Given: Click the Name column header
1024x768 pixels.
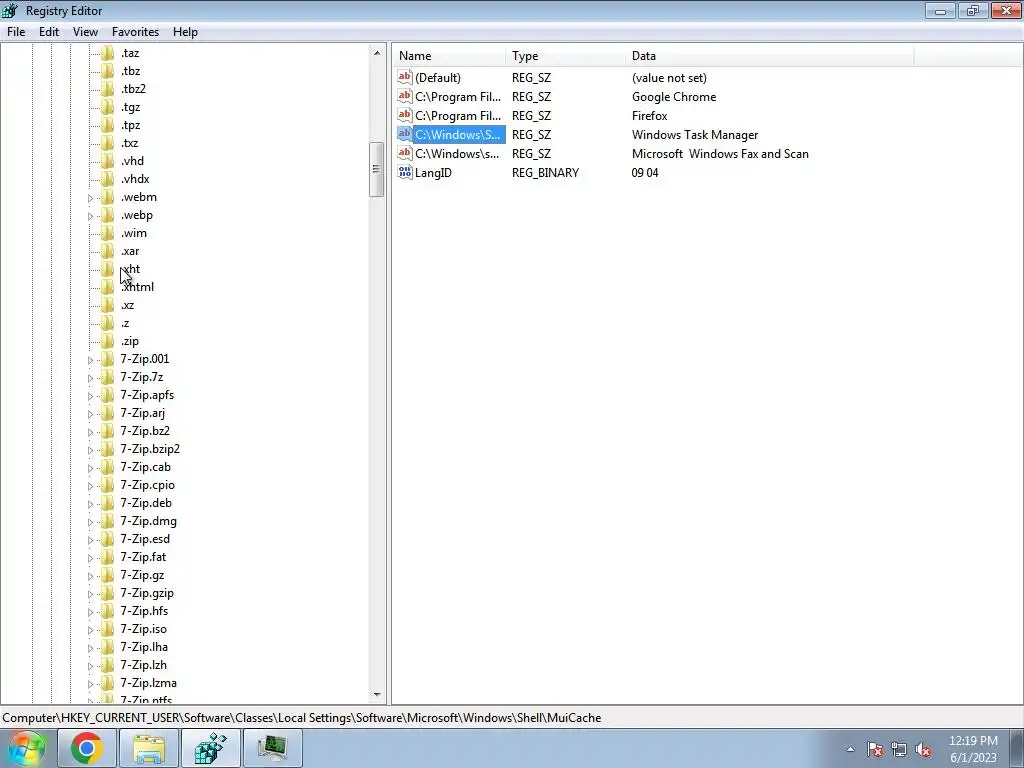Looking at the screenshot, I should pyautogui.click(x=449, y=56).
